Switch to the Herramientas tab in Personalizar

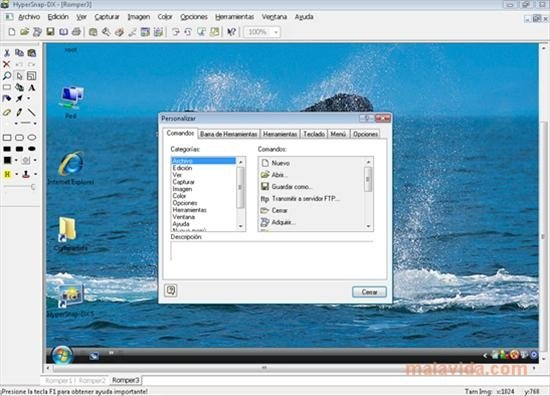280,134
